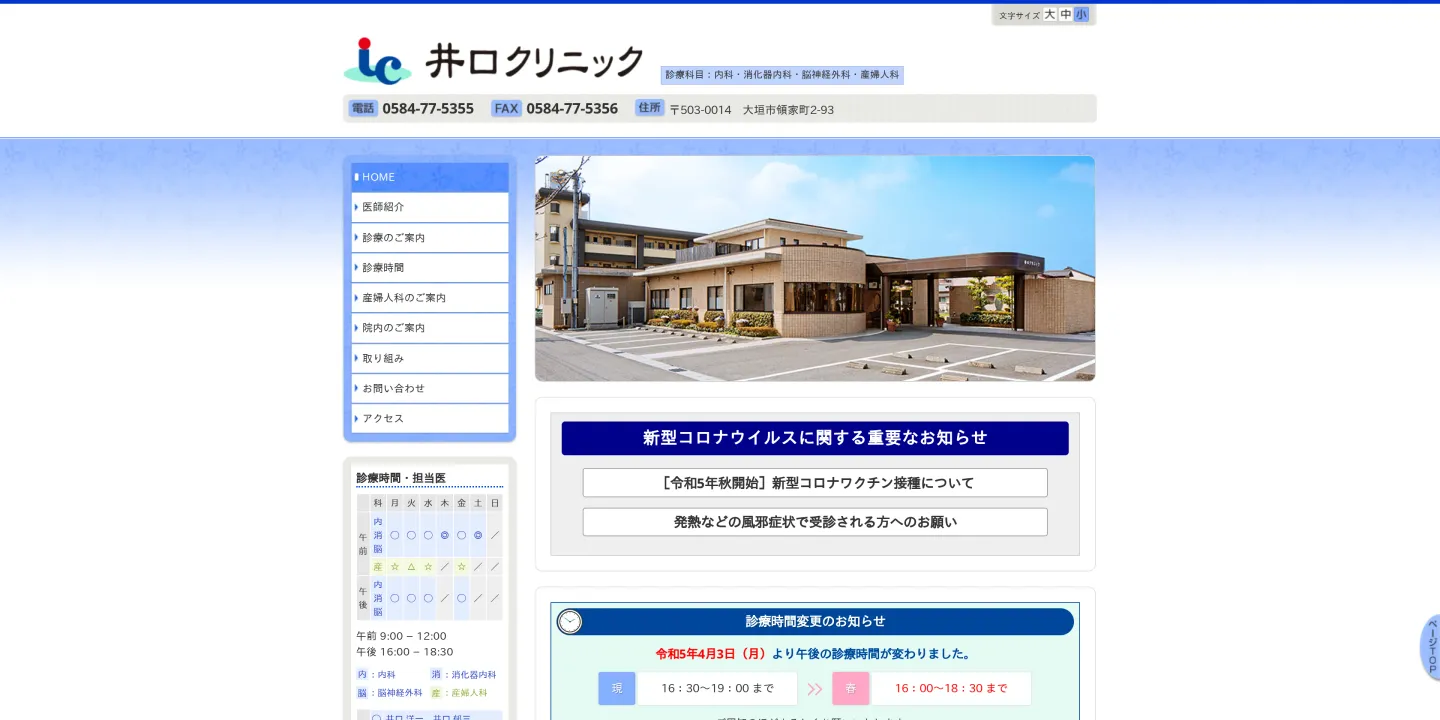Viewport: 1440px width, 720px height.
Task: Click the 診療時間変更のお知らせ heading
Action: pyautogui.click(x=815, y=621)
